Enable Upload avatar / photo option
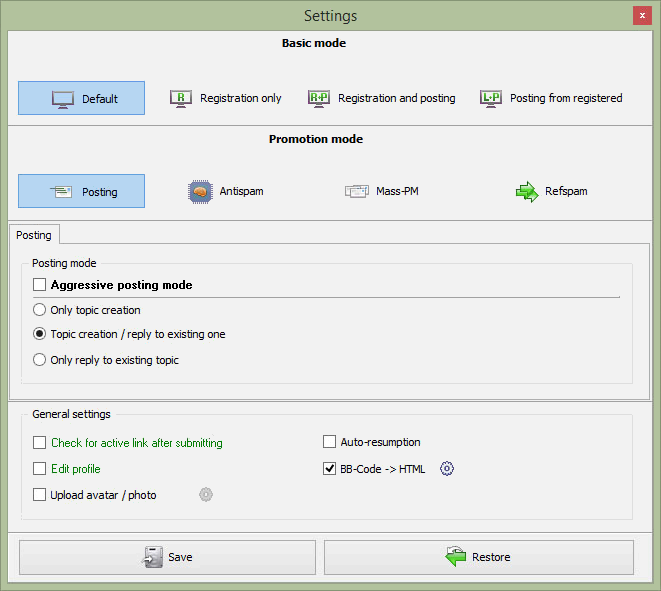 click(40, 495)
